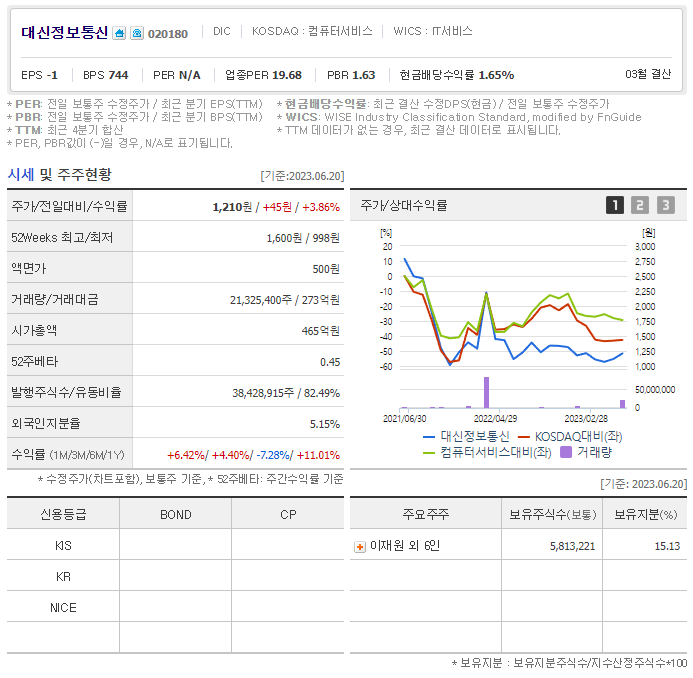Click the 보유지분(%) column header
The width and height of the screenshot is (693, 678).
(x=645, y=514)
